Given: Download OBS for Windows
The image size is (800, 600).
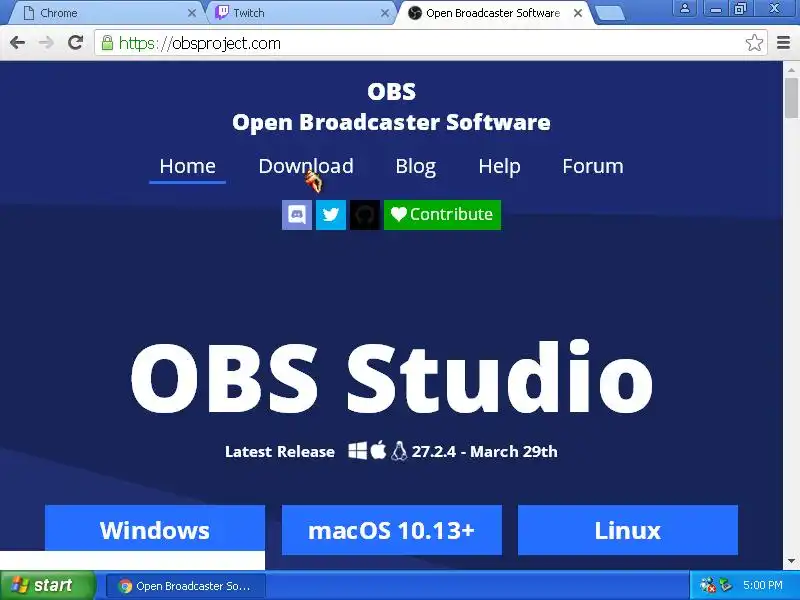Looking at the screenshot, I should point(155,530).
